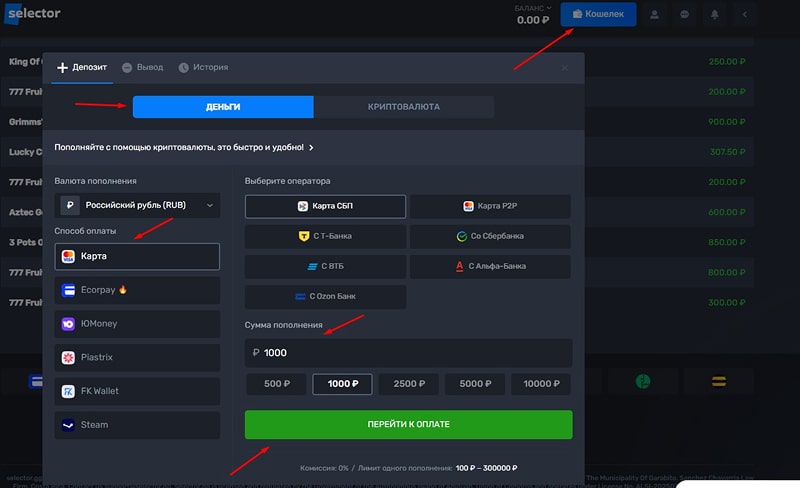
Task: Click the user profile icon
Action: click(x=654, y=14)
